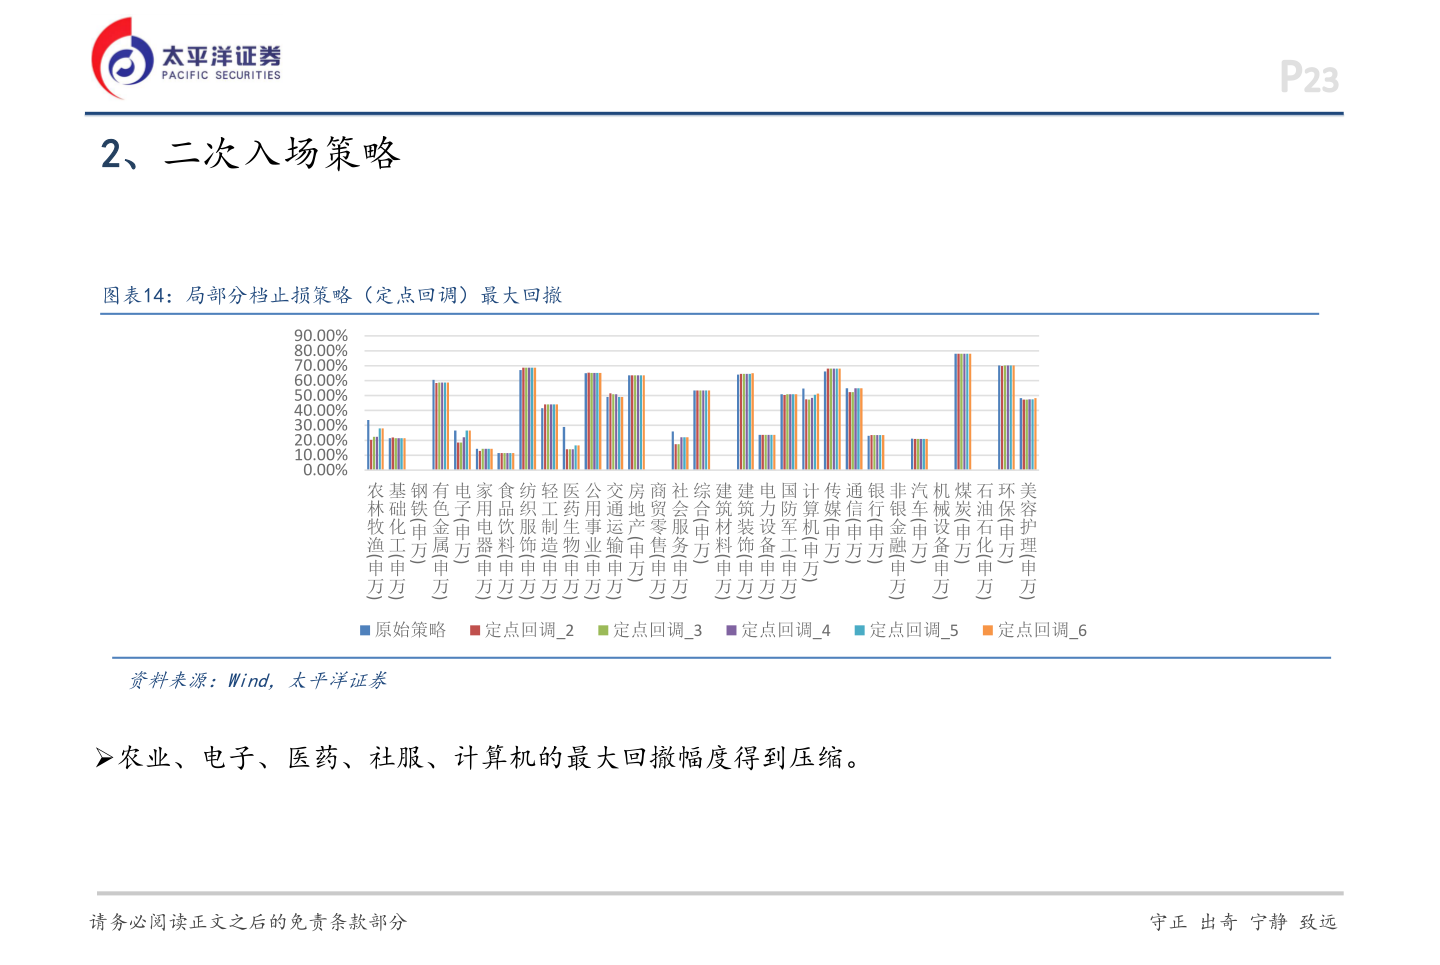Click the 美容护理 category axis label

1029,540
